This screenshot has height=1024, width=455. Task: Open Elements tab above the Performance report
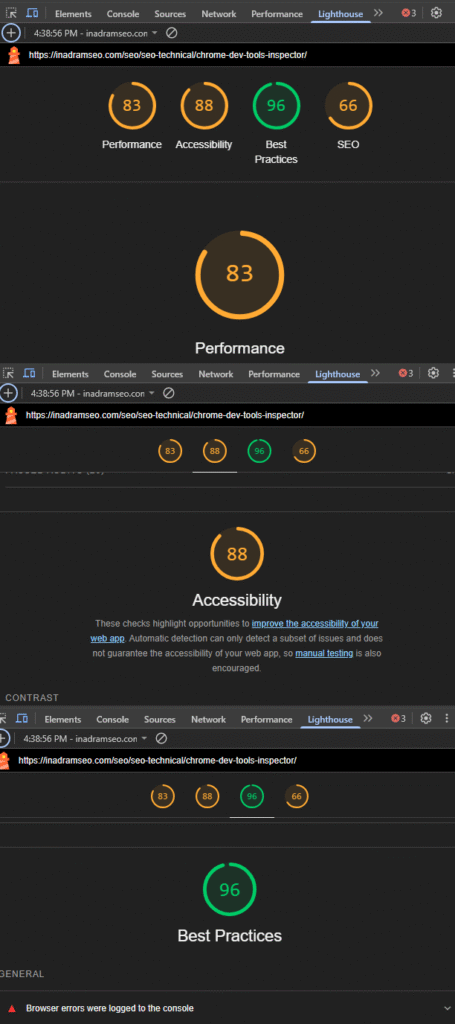coord(73,14)
